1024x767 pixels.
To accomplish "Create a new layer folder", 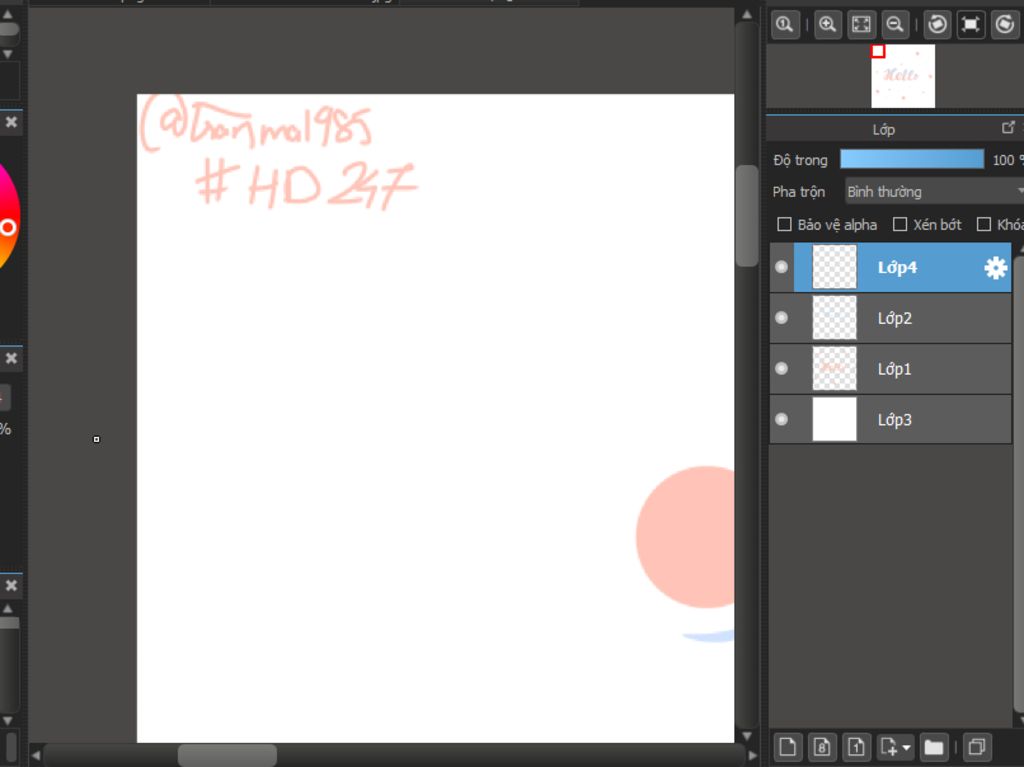I will pyautogui.click(x=934, y=746).
